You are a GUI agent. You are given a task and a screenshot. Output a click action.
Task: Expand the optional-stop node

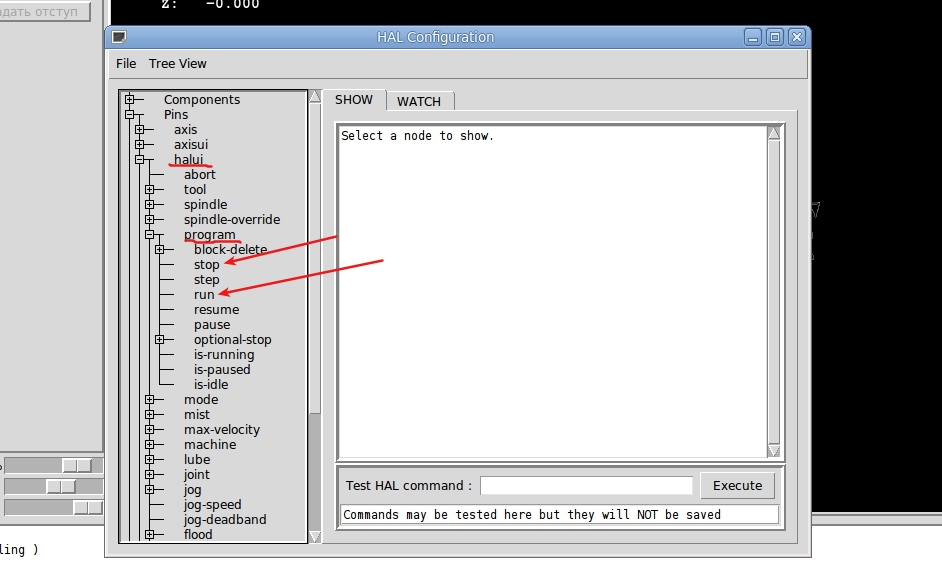(x=160, y=339)
